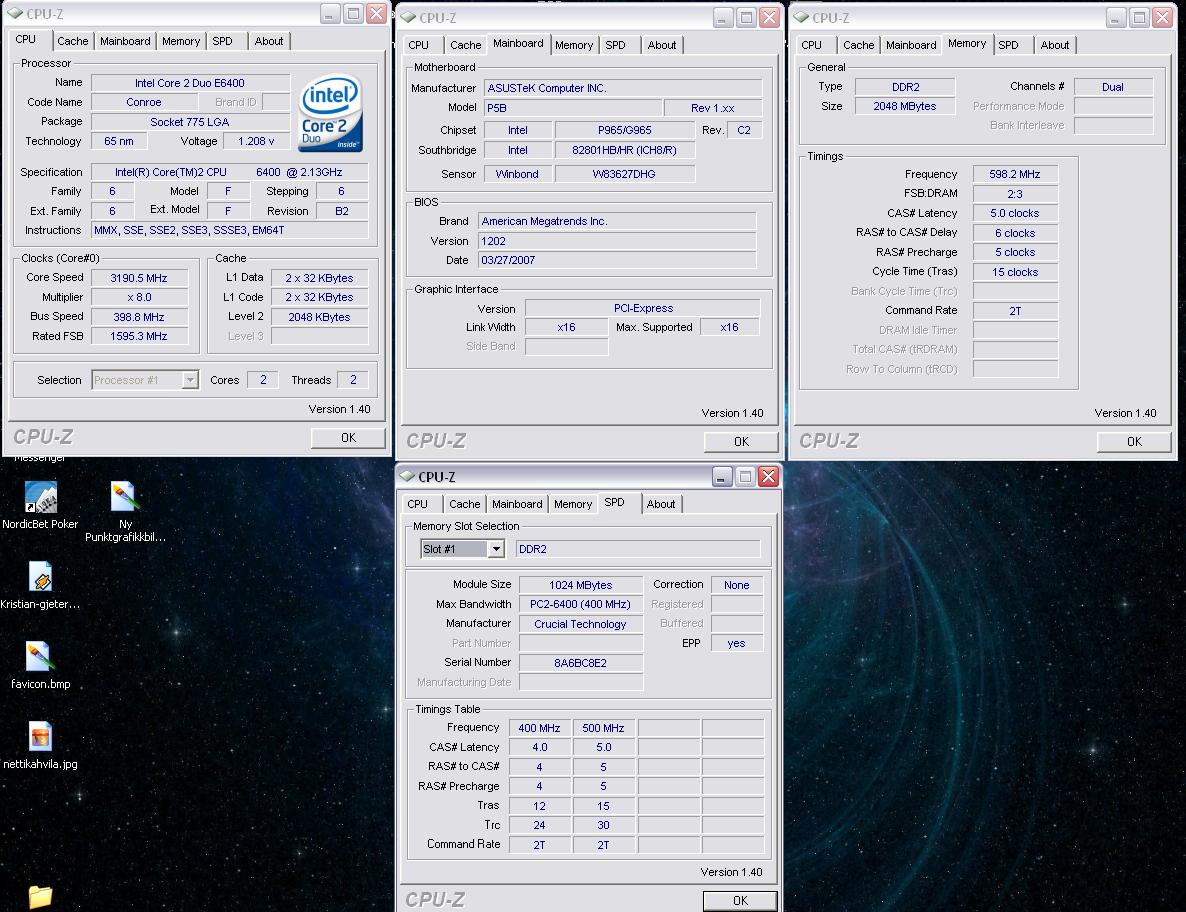This screenshot has height=912, width=1186.
Task: Open About tab in the SPD window
Action: [x=660, y=504]
